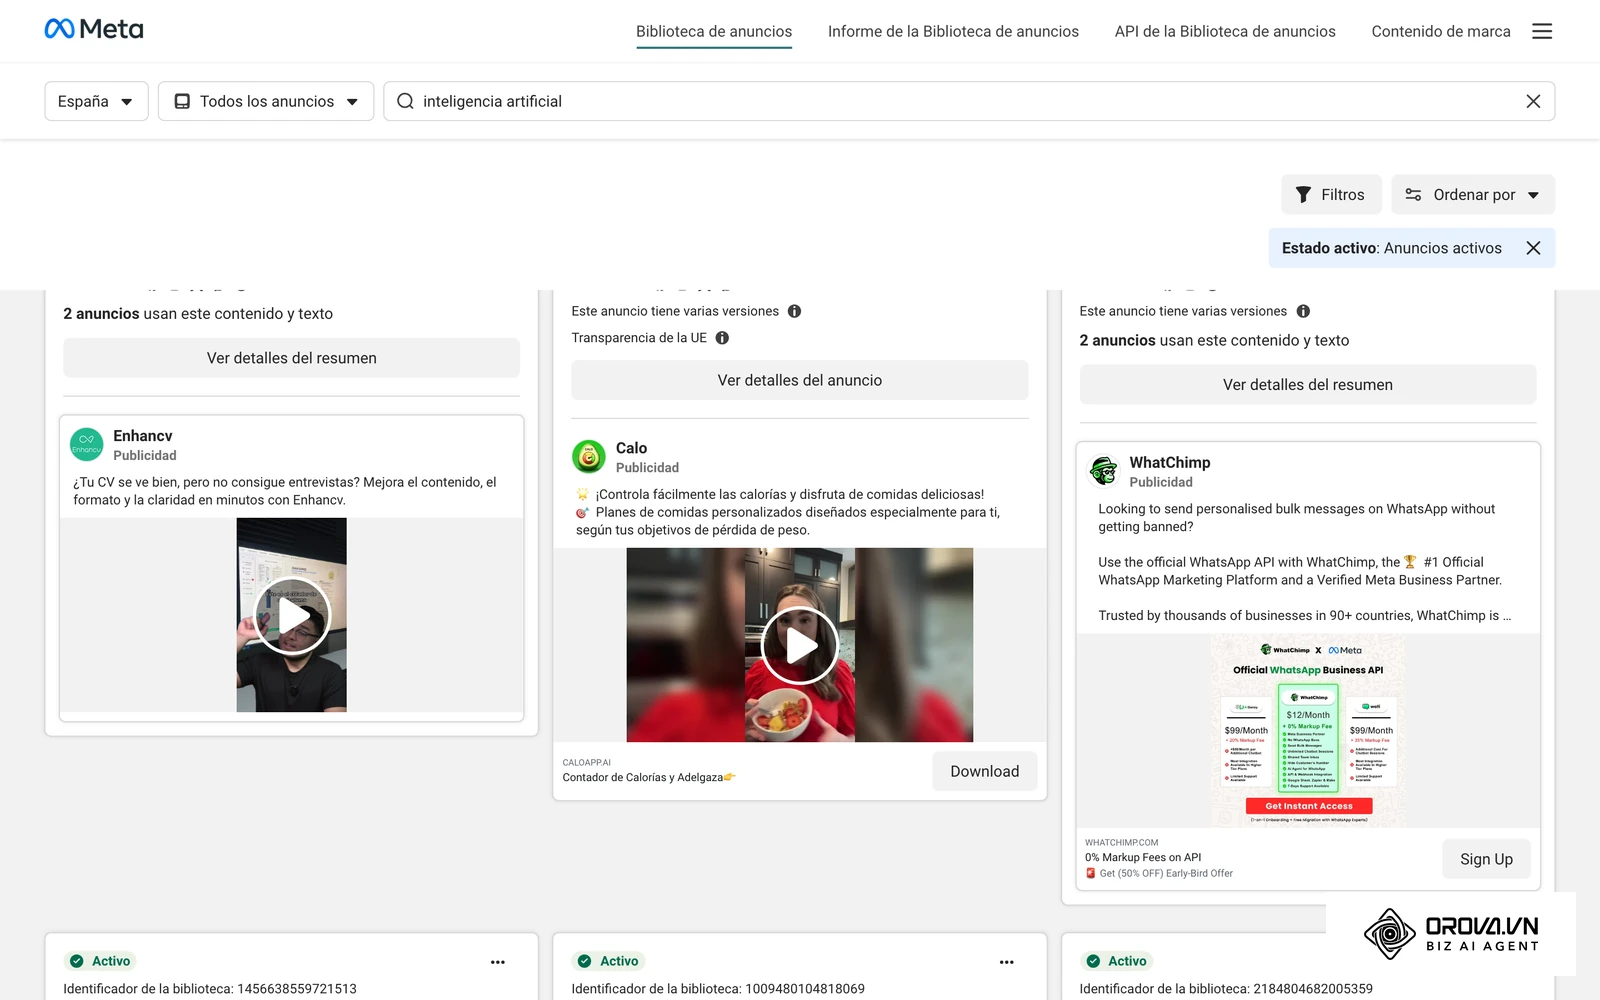Open Todos los anuncios category dropdown
This screenshot has height=1000, width=1600.
point(266,101)
